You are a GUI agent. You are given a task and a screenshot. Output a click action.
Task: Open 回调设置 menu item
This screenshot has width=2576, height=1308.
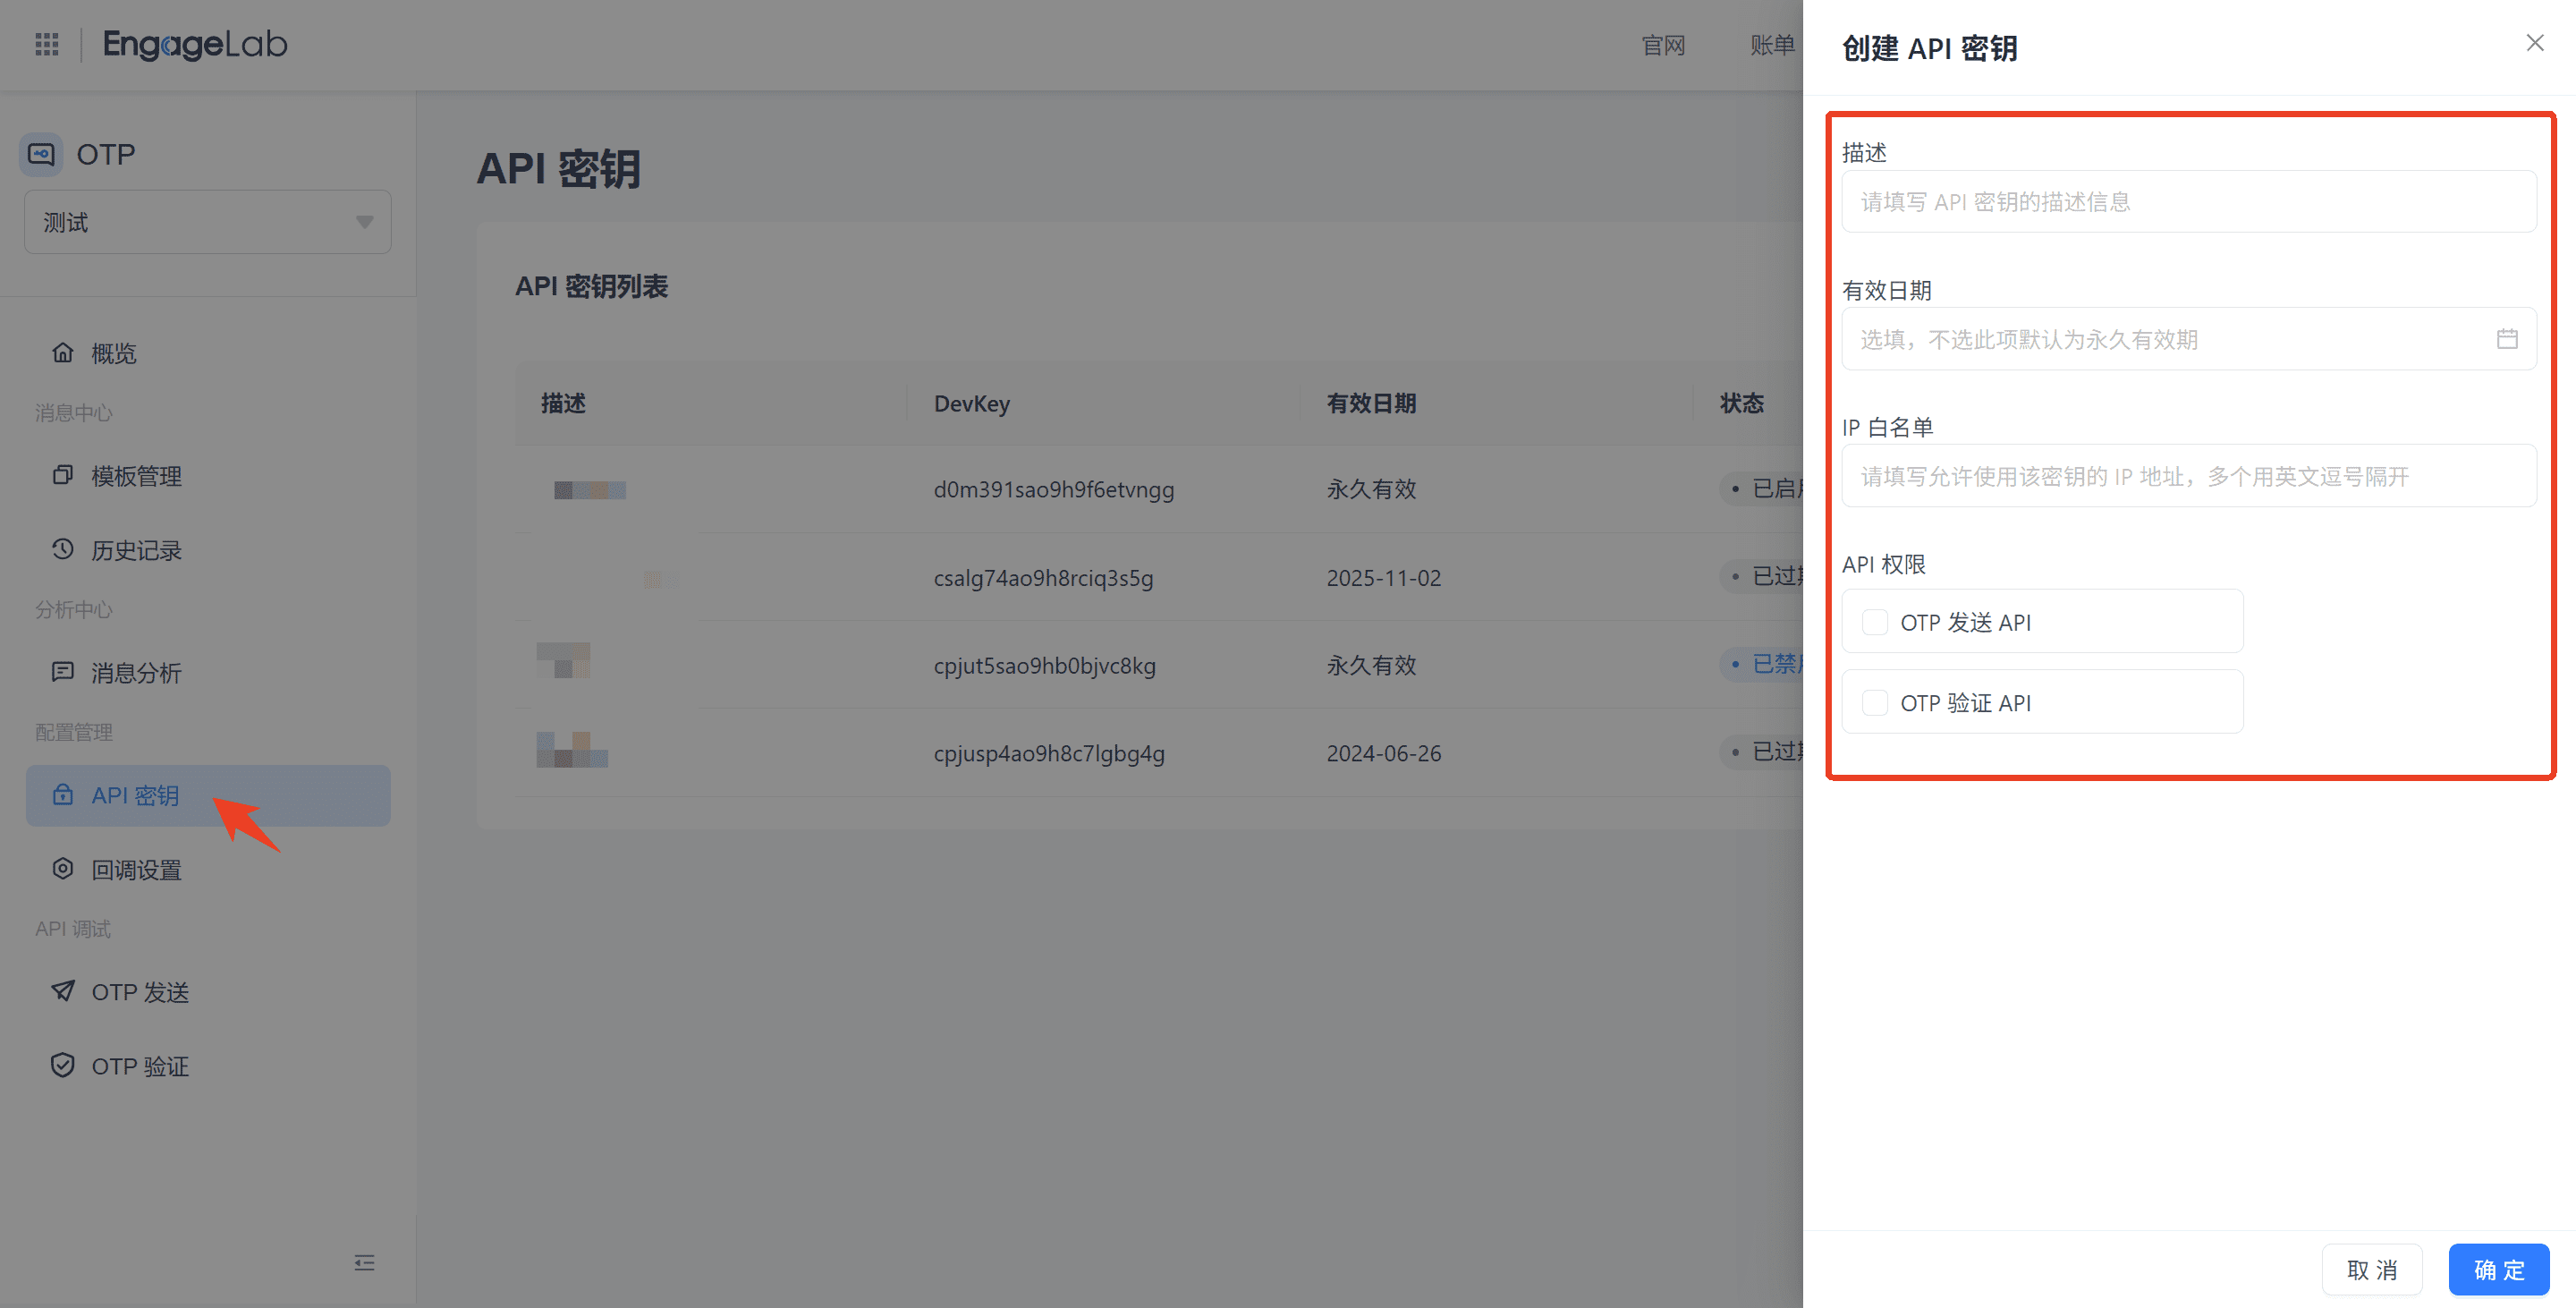tap(137, 870)
